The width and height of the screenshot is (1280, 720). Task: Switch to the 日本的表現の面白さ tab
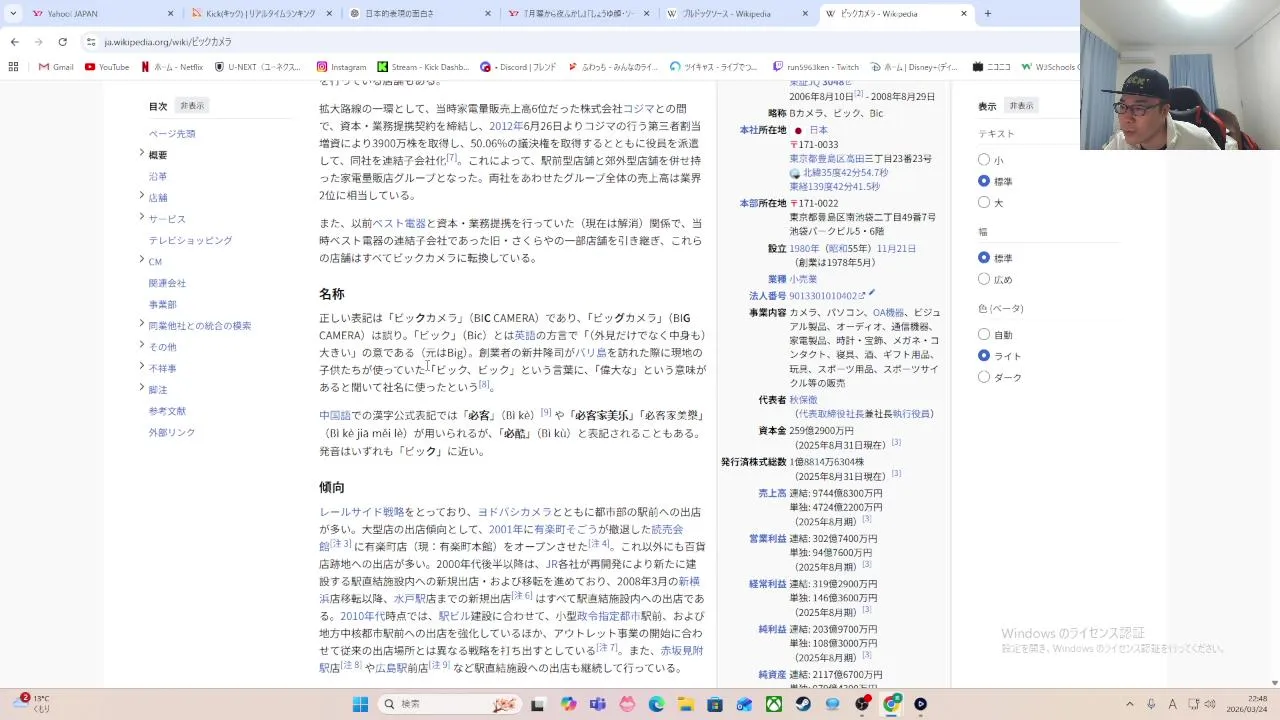[x=420, y=14]
